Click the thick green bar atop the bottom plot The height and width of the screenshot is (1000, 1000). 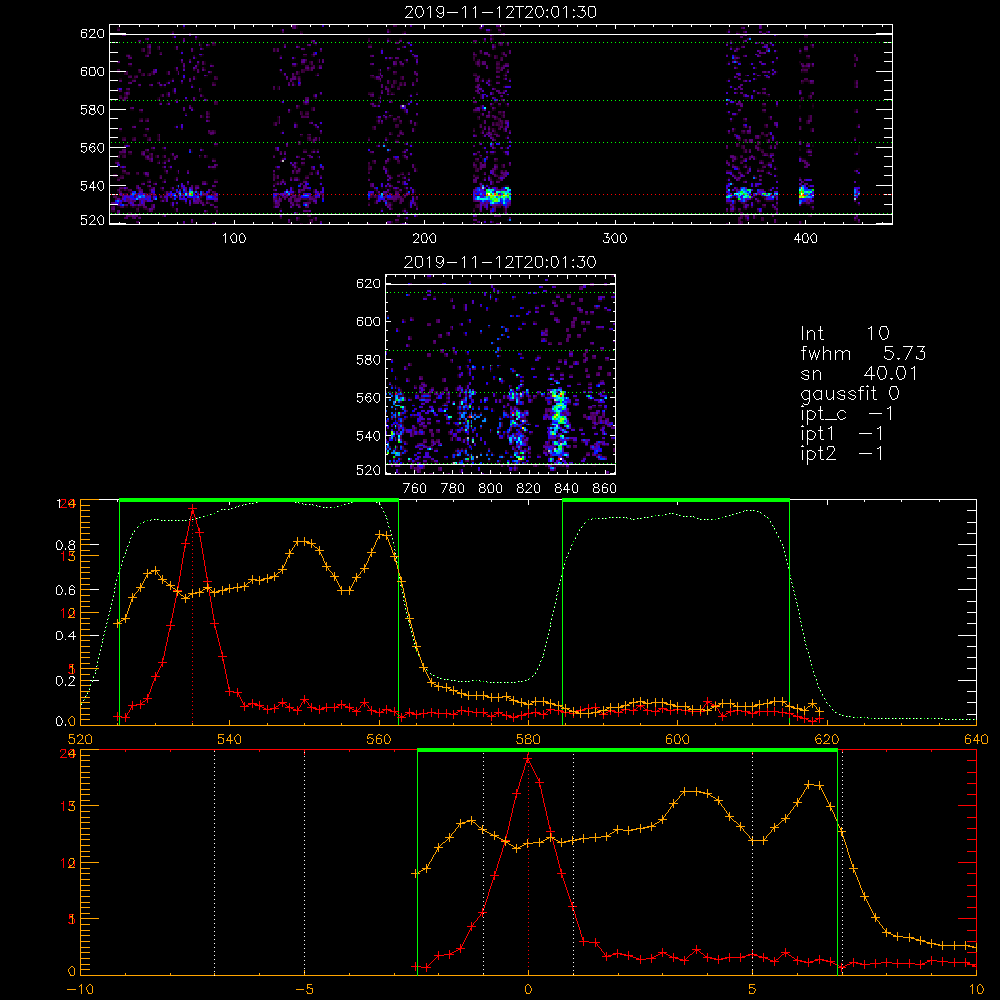point(627,750)
